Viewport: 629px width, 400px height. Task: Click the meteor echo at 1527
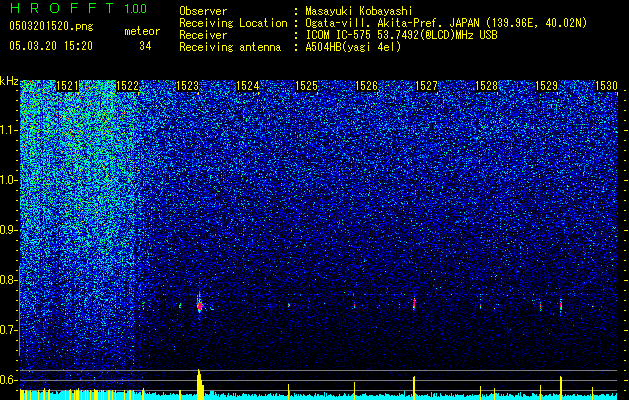414,303
